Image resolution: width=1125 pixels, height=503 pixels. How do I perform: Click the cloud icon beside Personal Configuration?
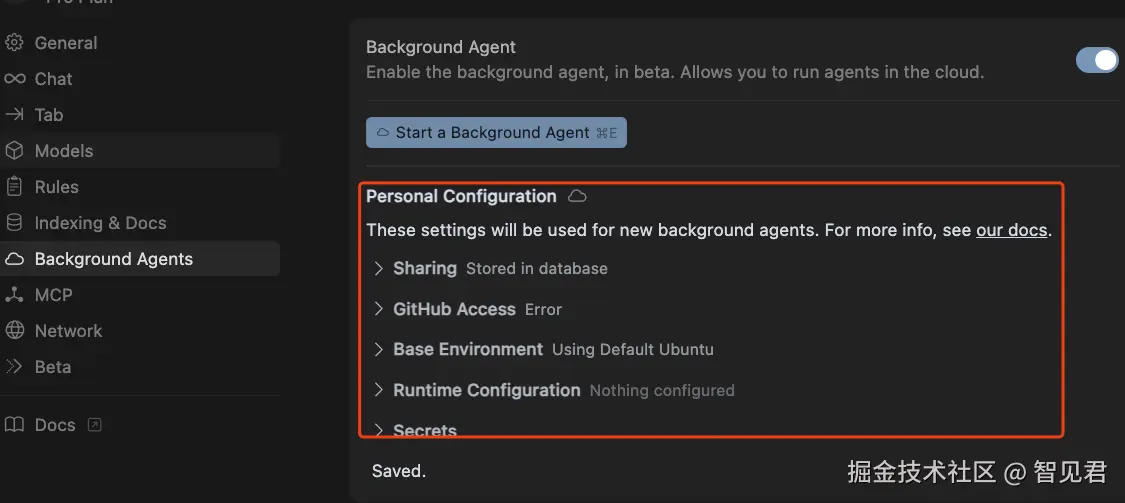pos(577,196)
